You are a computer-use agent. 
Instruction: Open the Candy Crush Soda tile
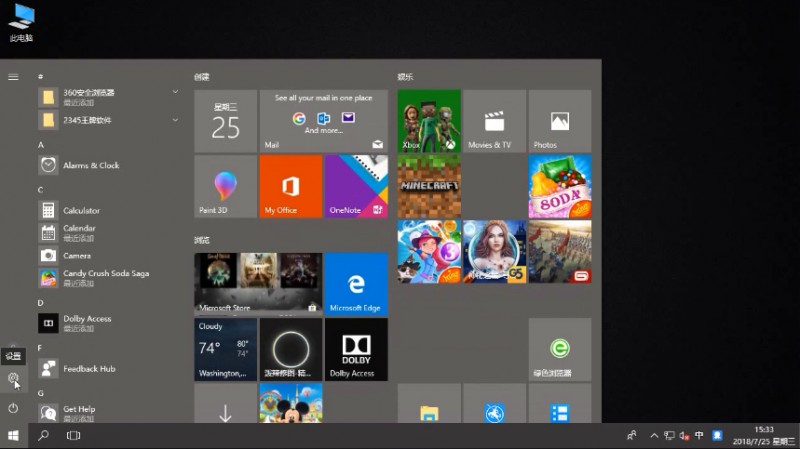(560, 186)
